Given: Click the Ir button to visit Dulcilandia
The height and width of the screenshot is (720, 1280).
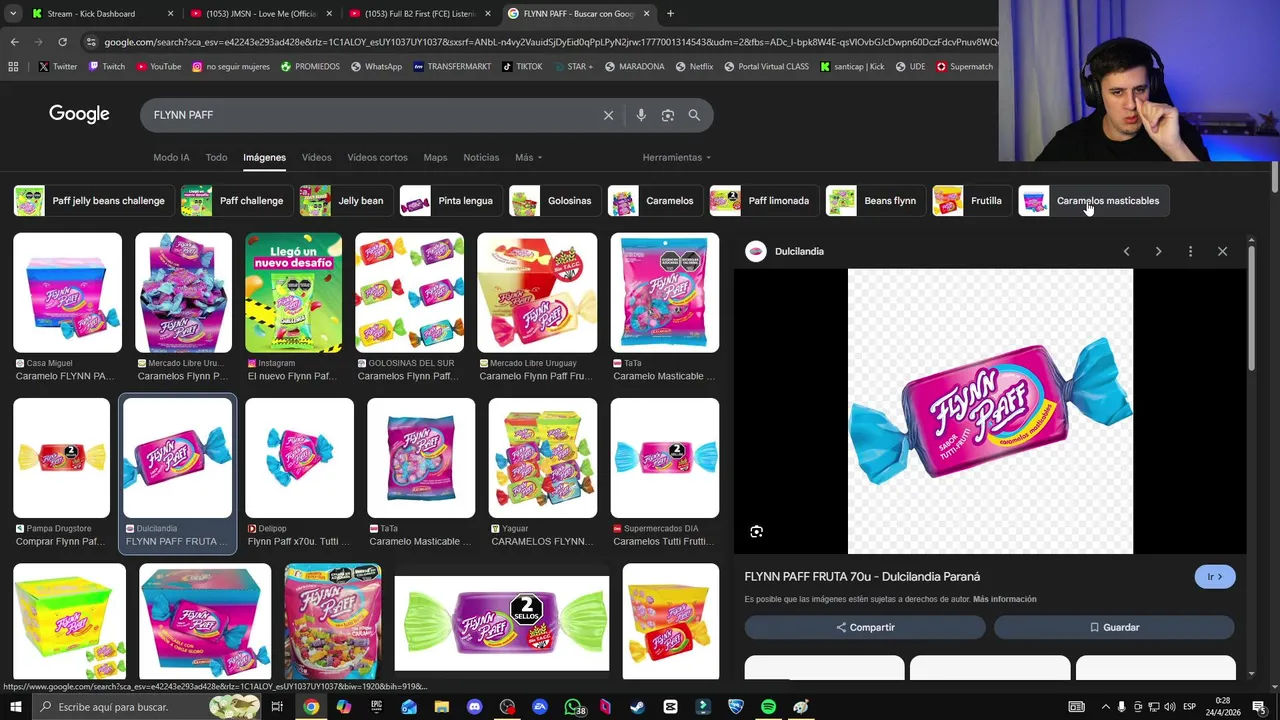Looking at the screenshot, I should coord(1215,577).
